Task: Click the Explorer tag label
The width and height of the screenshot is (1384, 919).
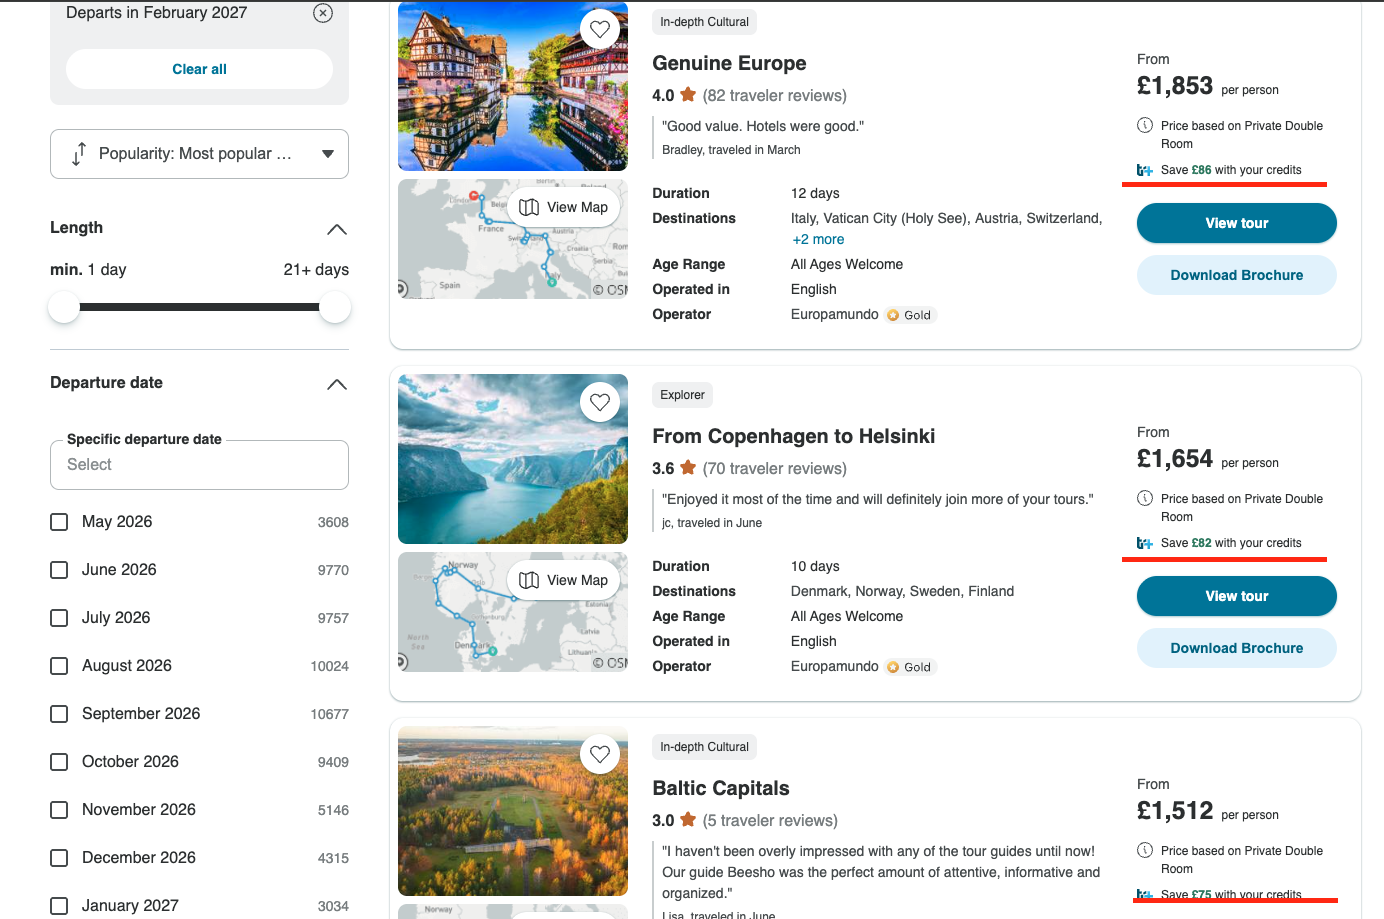Action: [682, 395]
